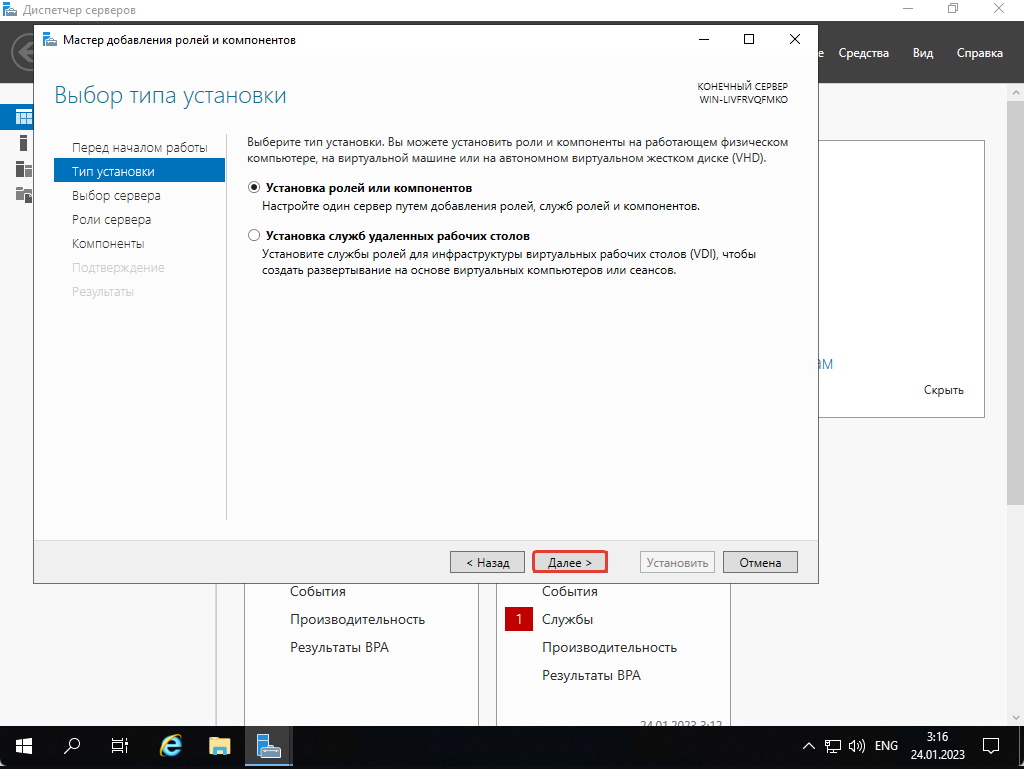The height and width of the screenshot is (769, 1024).
Task: Show hidden tray icons chevron
Action: click(x=809, y=747)
